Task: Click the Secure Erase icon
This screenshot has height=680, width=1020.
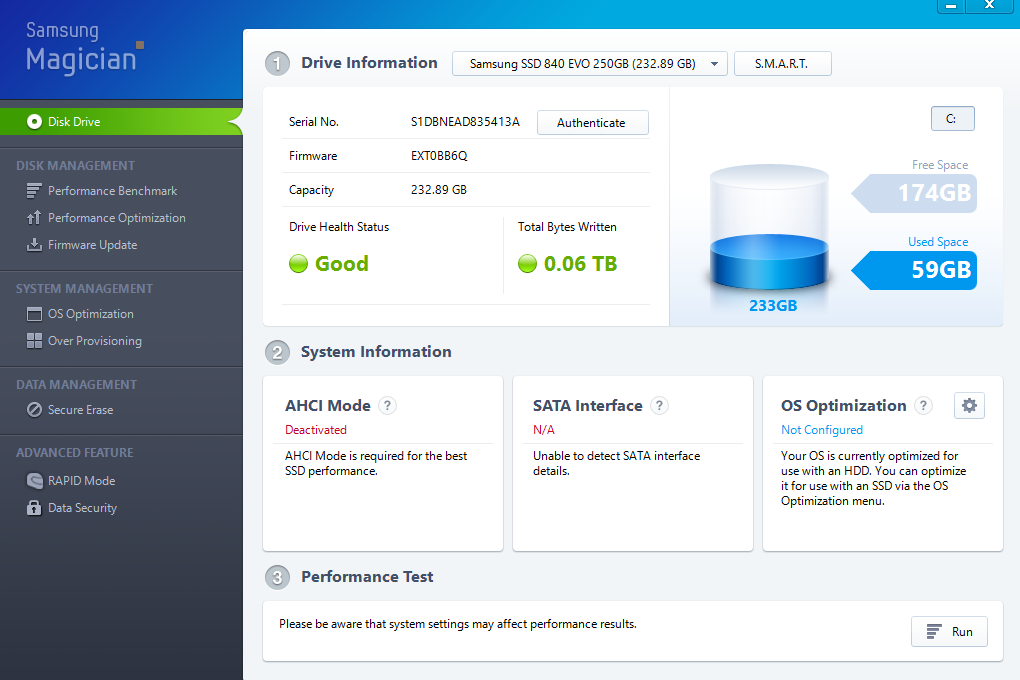Action: click(x=34, y=410)
